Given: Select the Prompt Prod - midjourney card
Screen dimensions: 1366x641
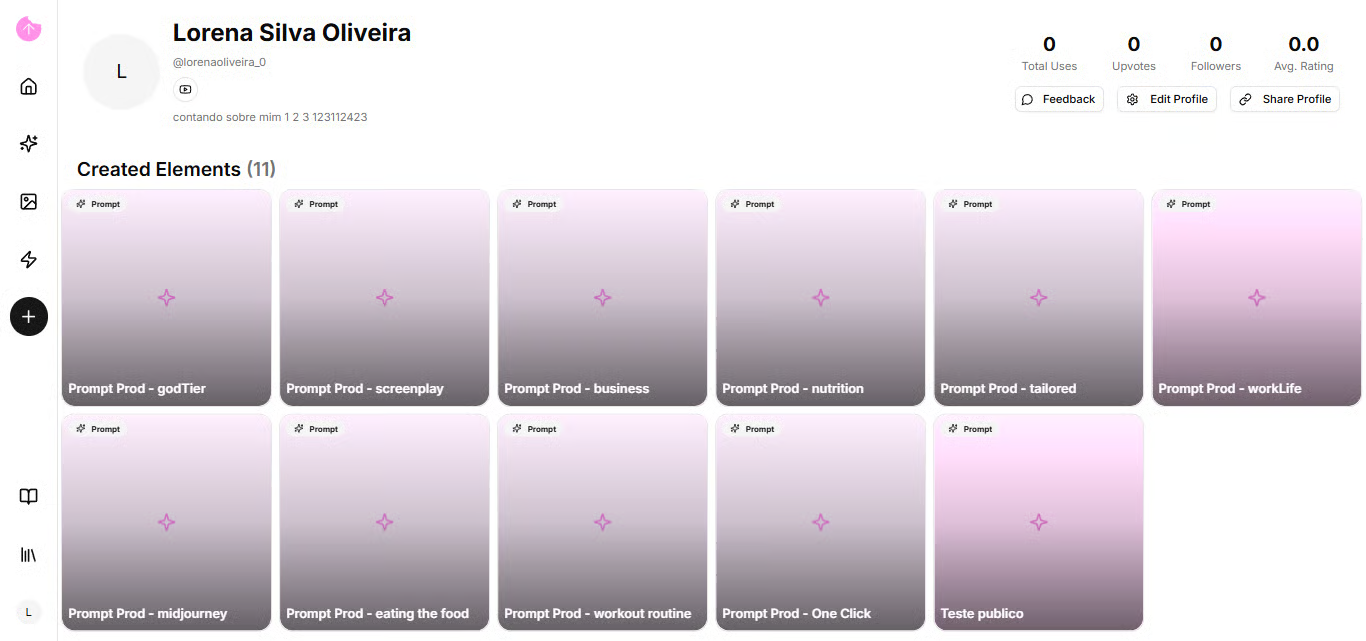Looking at the screenshot, I should pyautogui.click(x=166, y=522).
